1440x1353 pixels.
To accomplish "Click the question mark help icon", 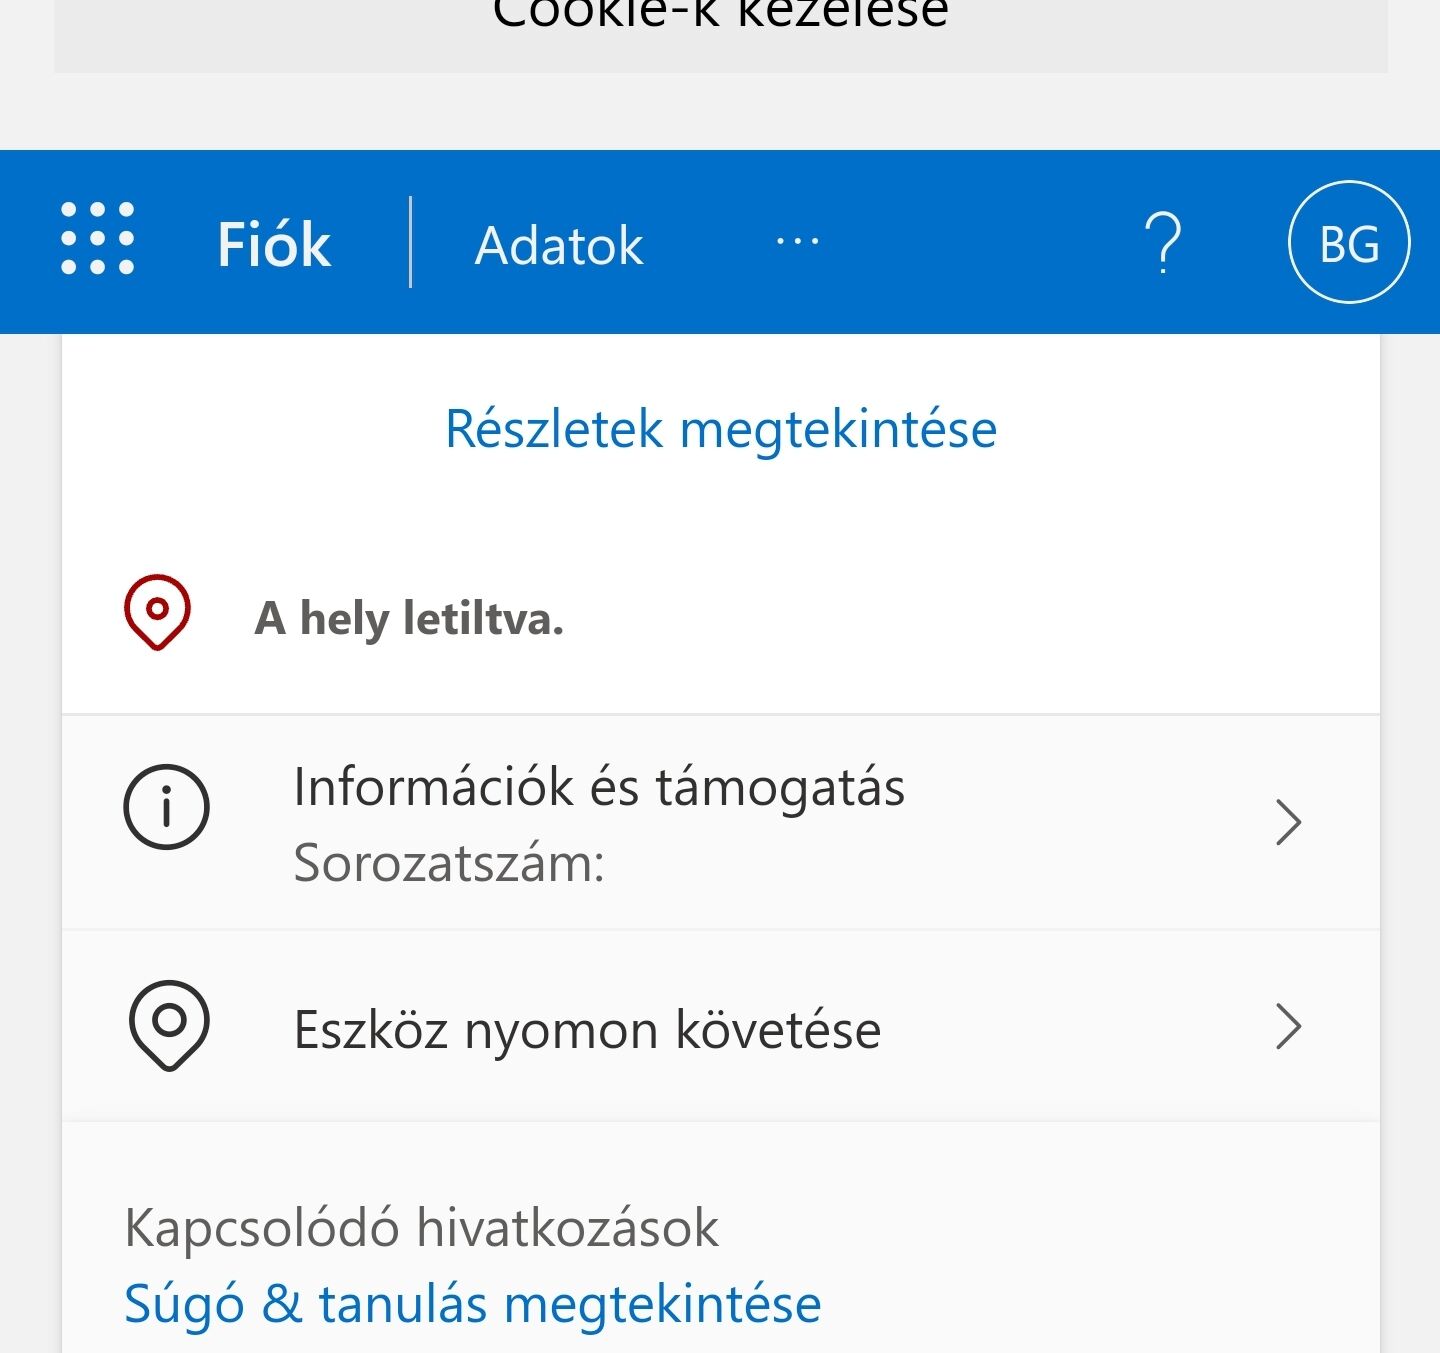I will [1162, 242].
